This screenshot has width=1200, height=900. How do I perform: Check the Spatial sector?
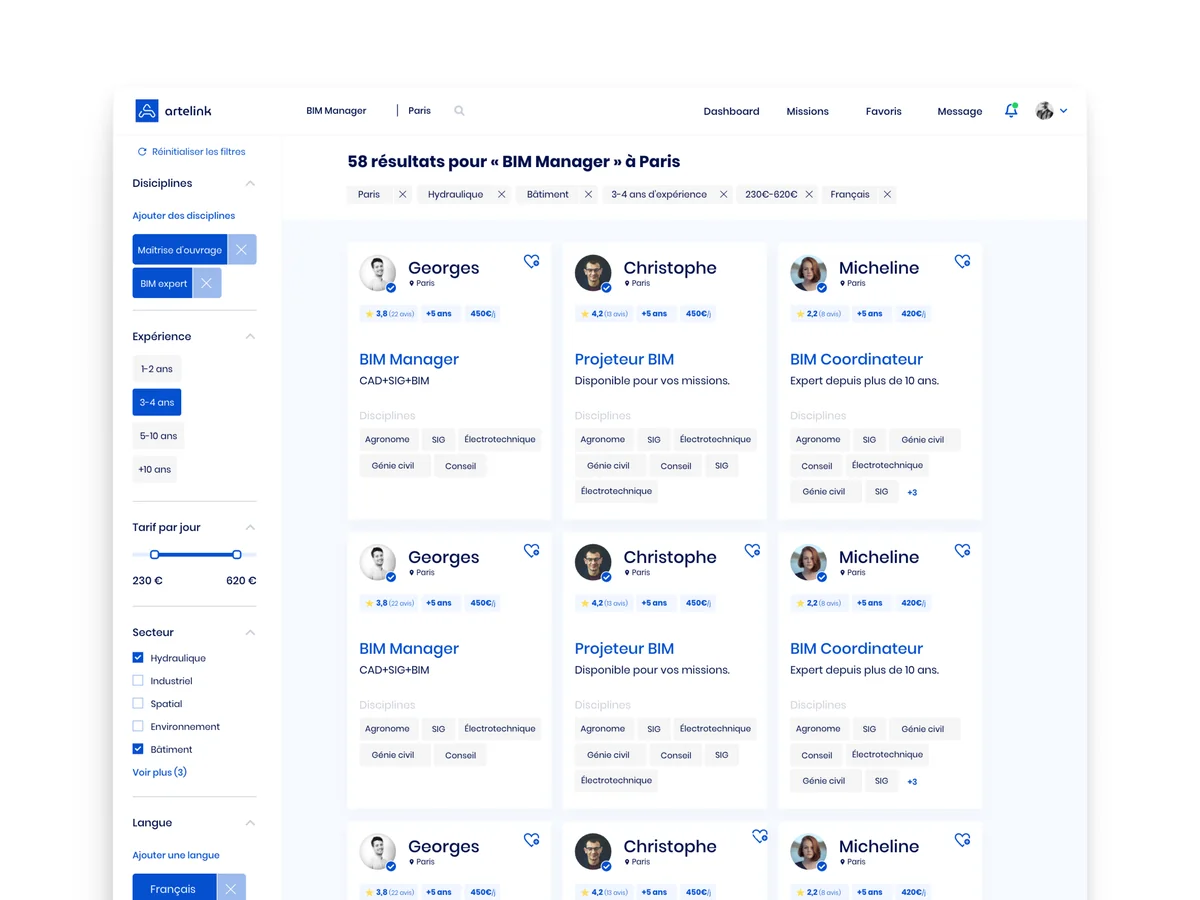tap(138, 703)
